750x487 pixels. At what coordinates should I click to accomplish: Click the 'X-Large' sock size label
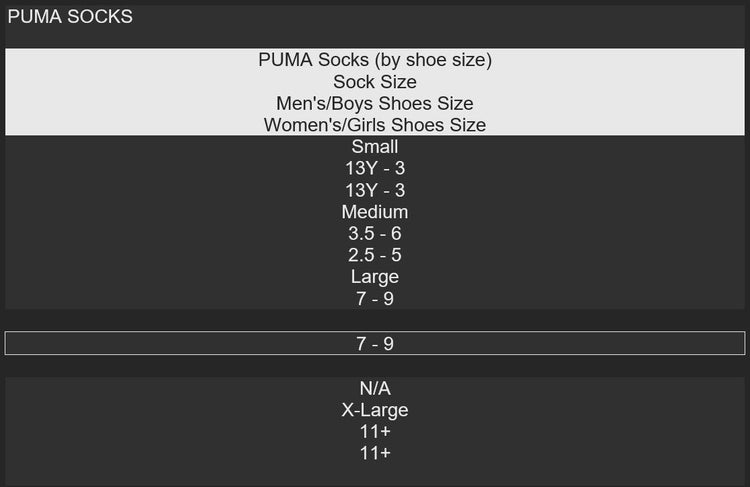(375, 410)
